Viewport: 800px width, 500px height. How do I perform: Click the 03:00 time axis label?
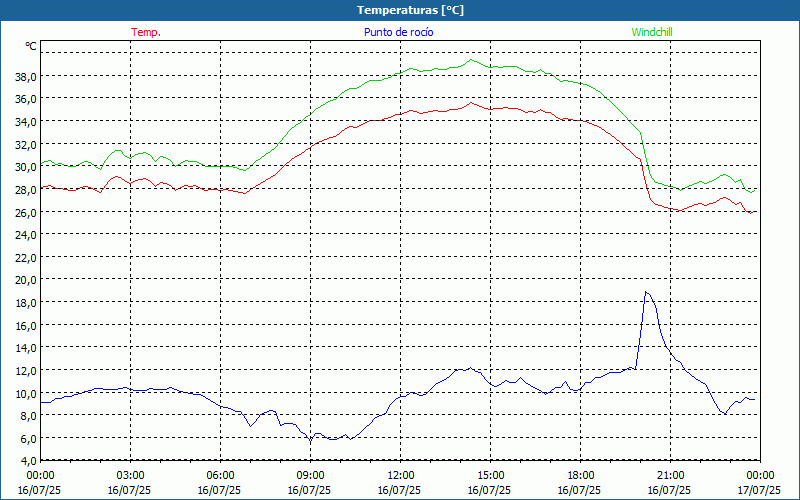[130, 475]
